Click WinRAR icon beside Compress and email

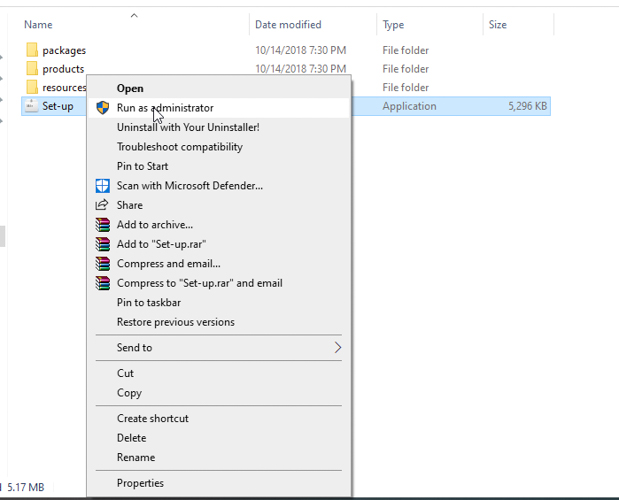[103, 263]
